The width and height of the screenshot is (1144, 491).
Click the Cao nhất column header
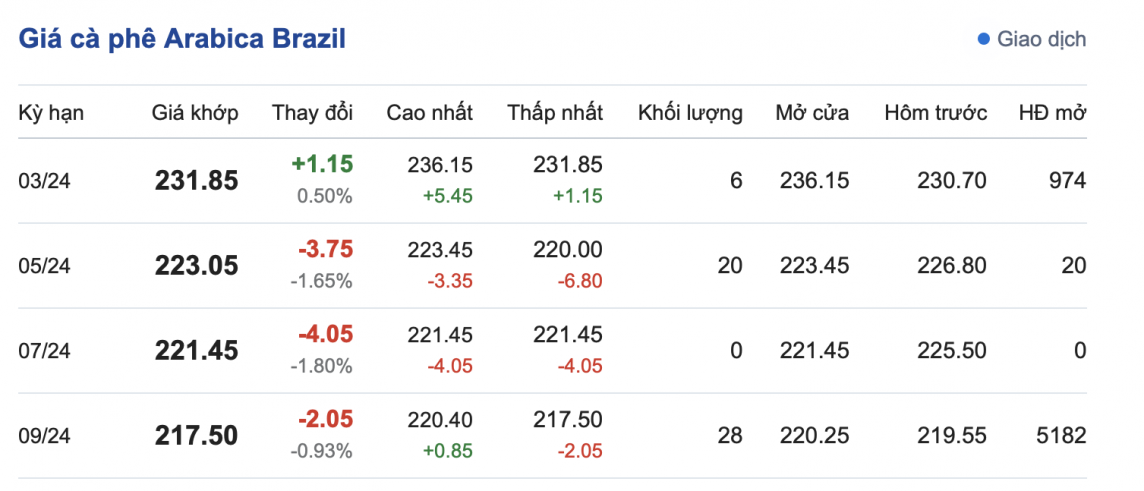(430, 113)
